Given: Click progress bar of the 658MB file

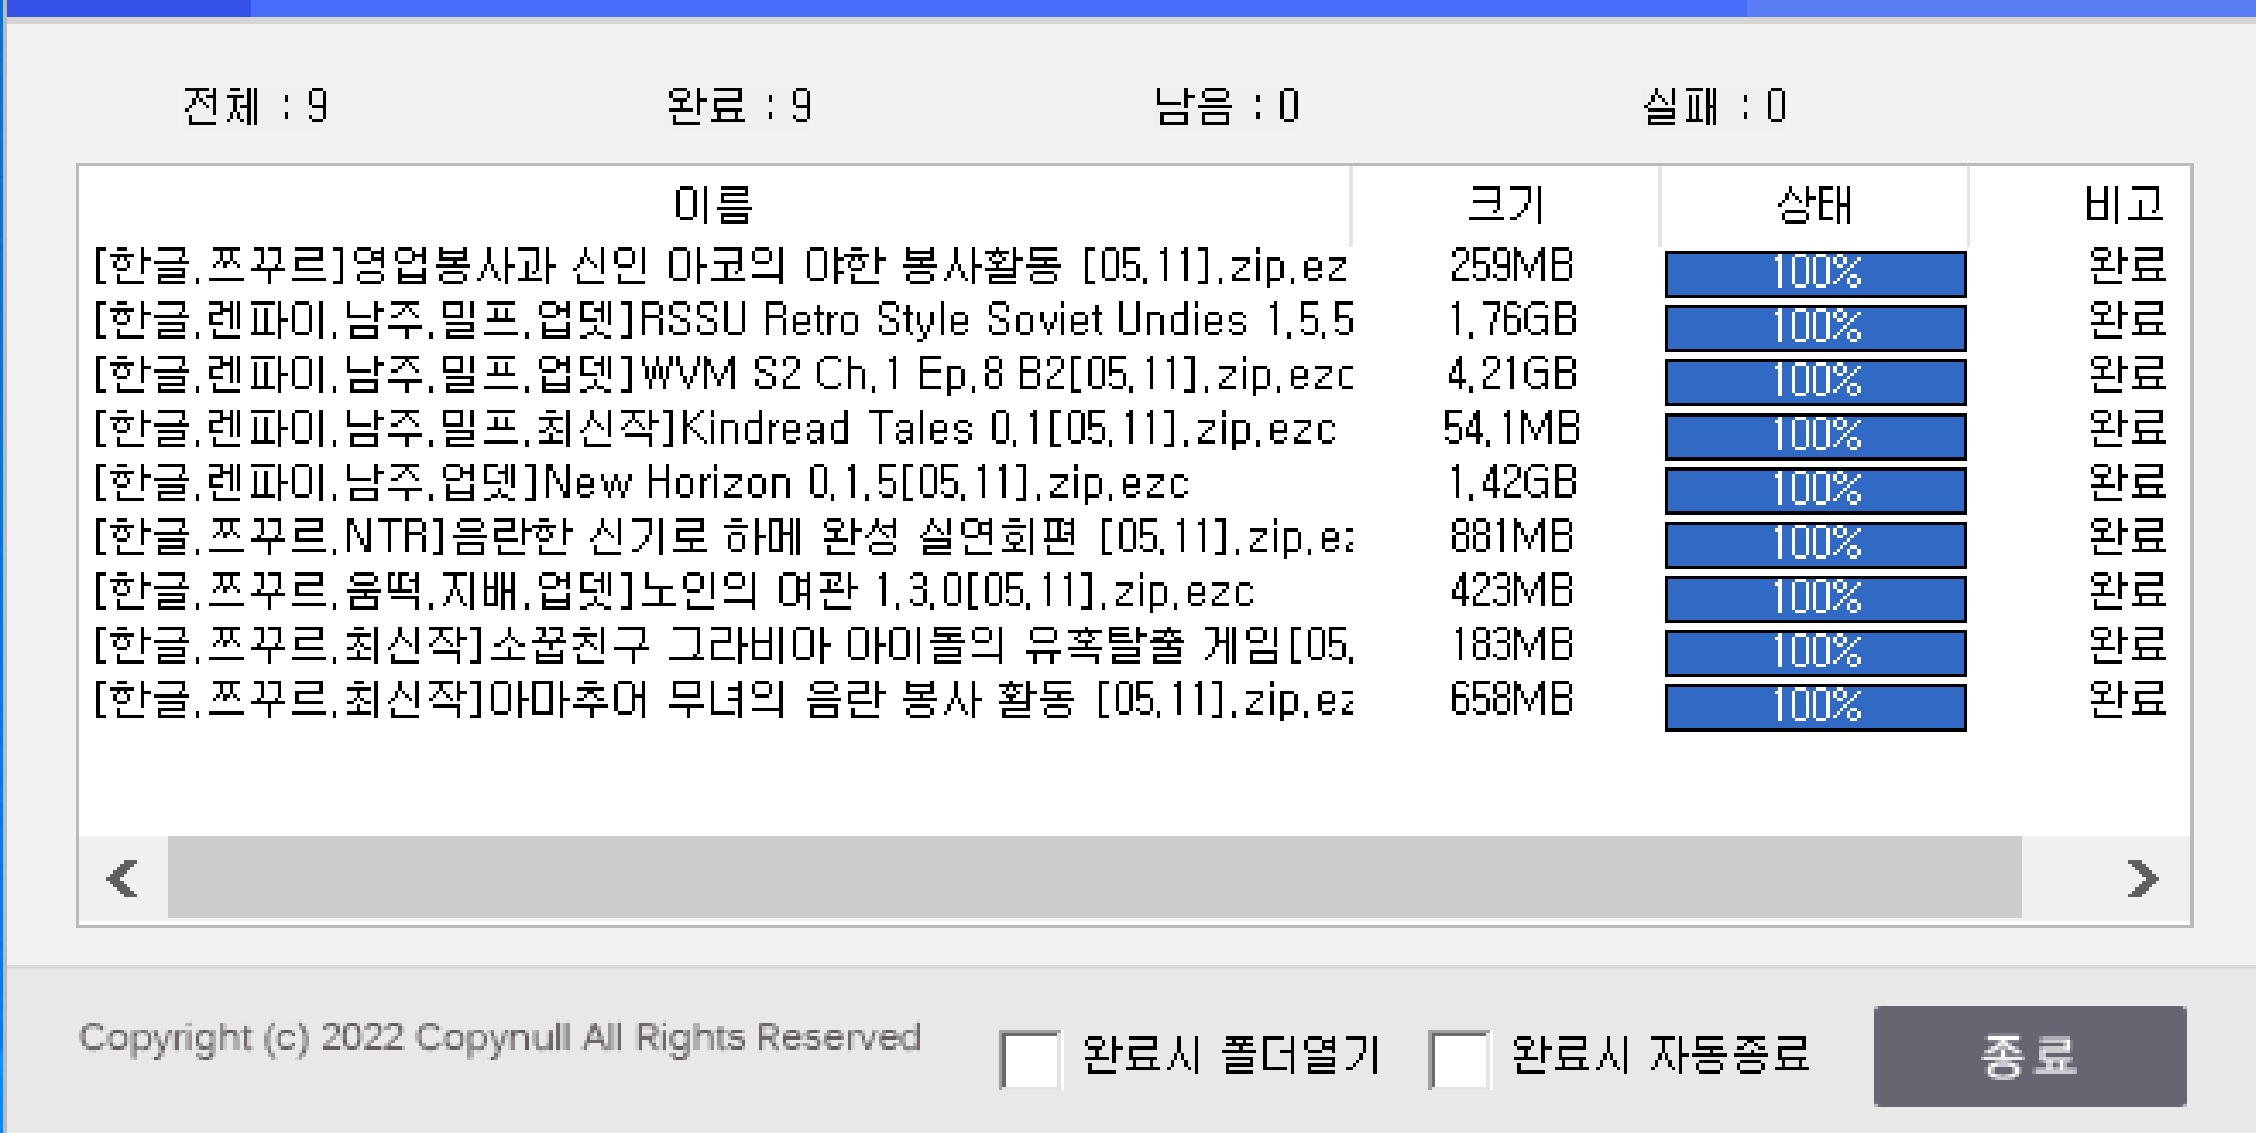Looking at the screenshot, I should (1815, 706).
